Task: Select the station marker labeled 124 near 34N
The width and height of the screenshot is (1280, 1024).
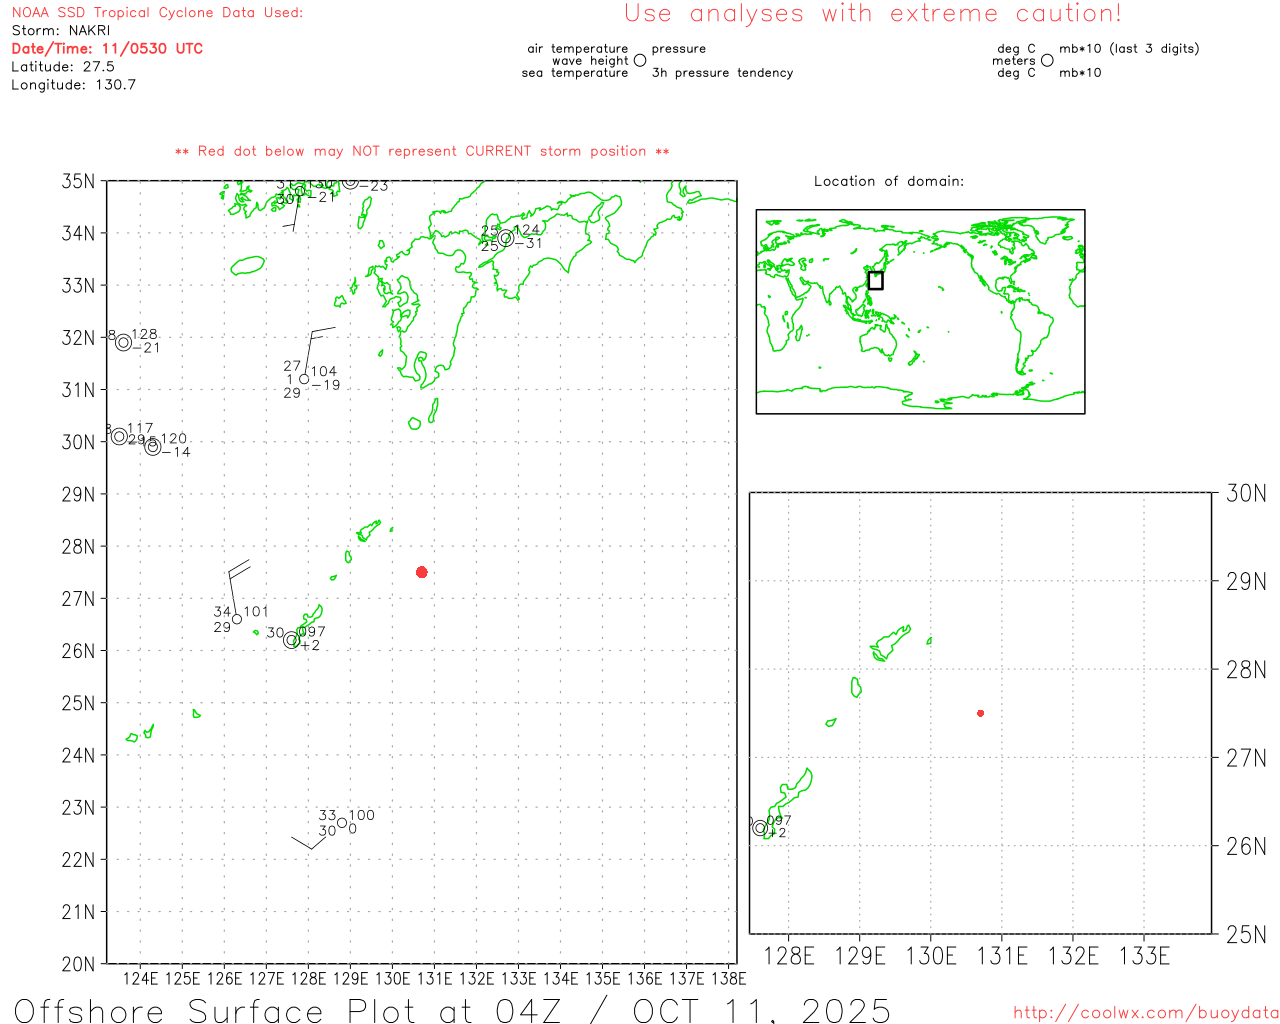Action: pos(506,238)
